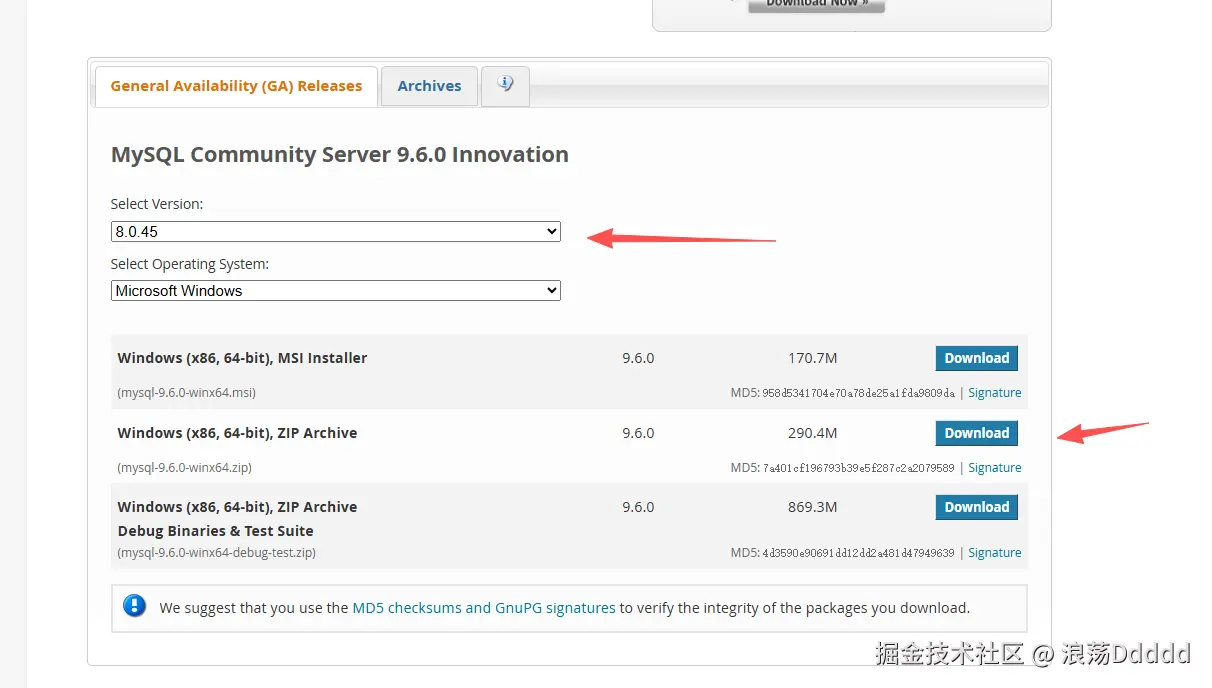The height and width of the screenshot is (688, 1212).
Task: Switch to the Archives tab
Action: 429,86
